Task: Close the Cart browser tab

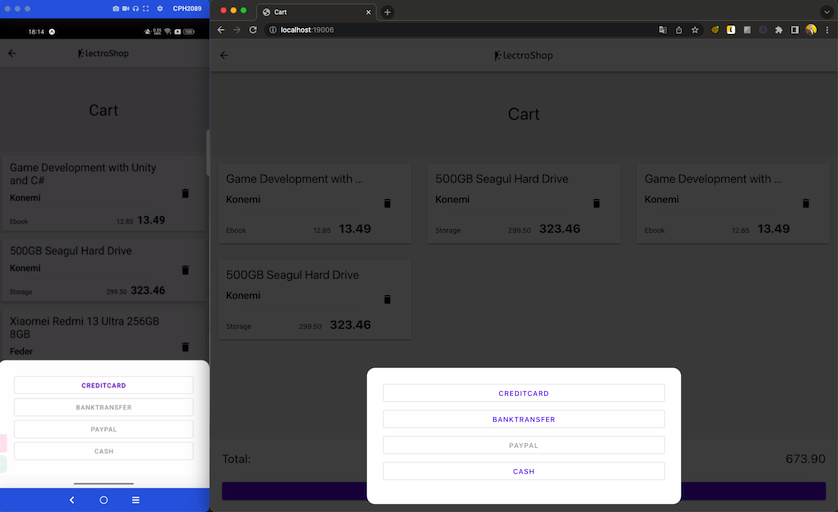Action: 368,12
